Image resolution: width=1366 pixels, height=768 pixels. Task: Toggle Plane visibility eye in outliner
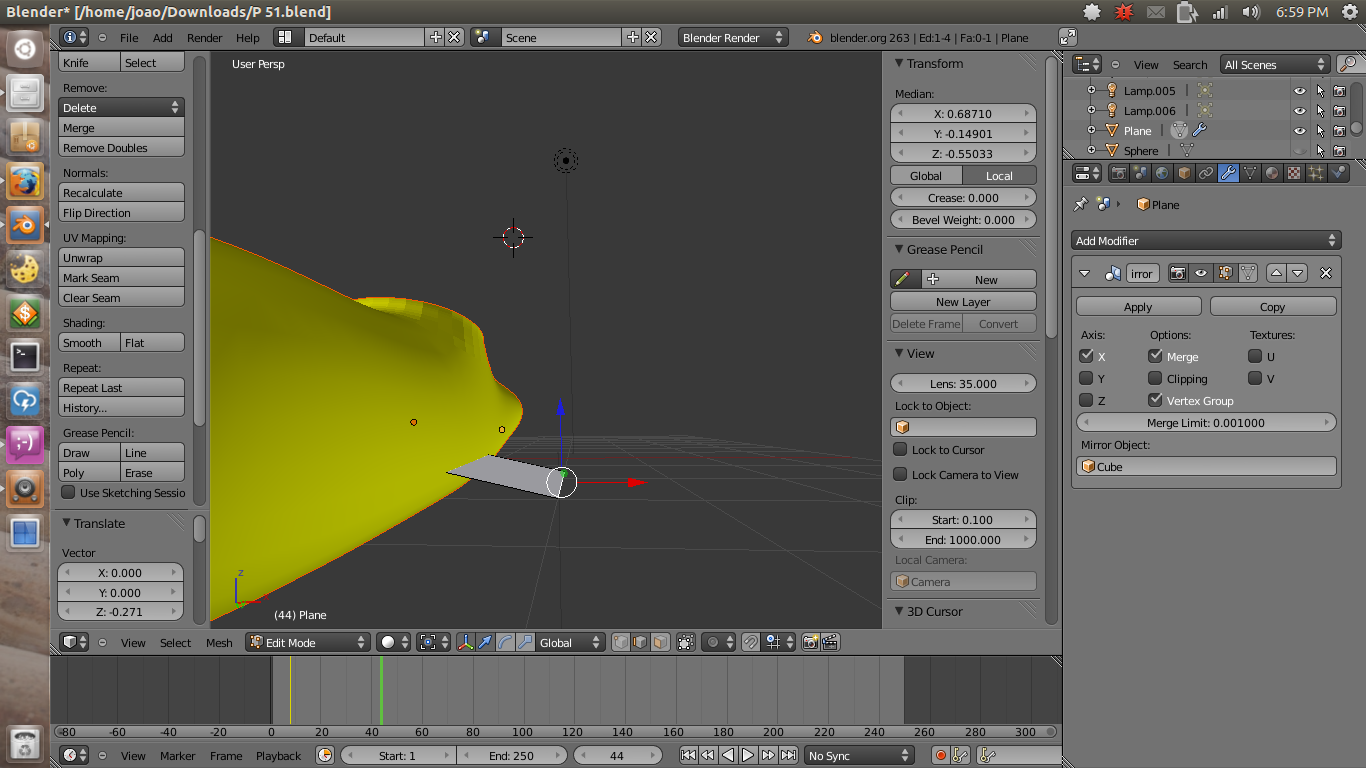pos(1300,130)
